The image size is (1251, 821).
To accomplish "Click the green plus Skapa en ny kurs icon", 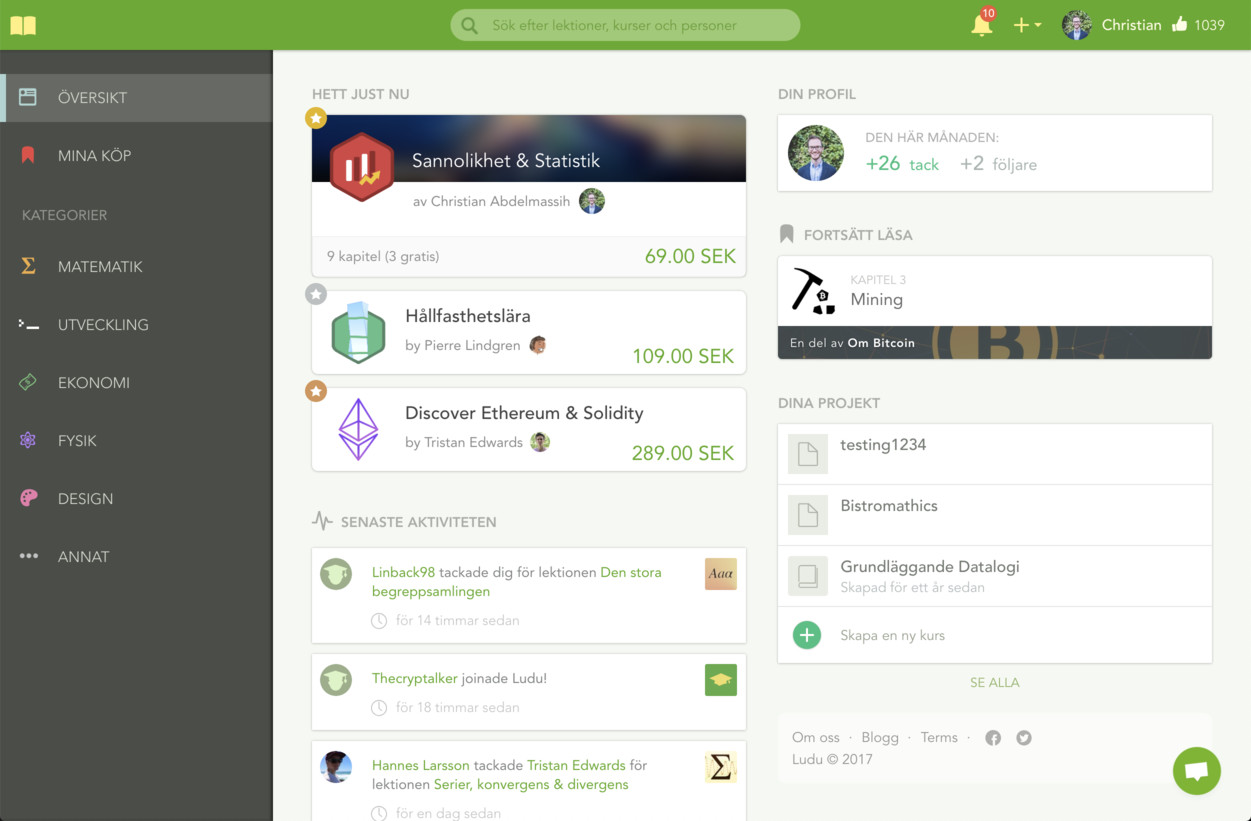I will pos(806,635).
